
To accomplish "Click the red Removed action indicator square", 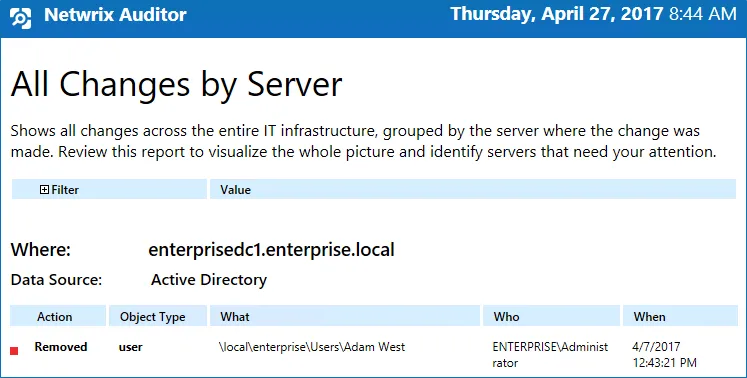I will click(x=14, y=351).
